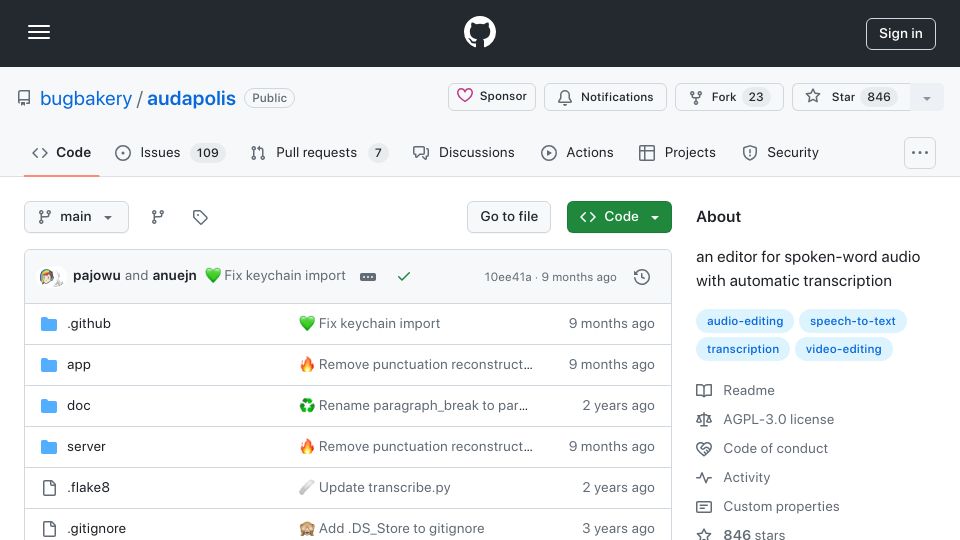960x540 pixels.
Task: Click the Sponsor button
Action: tap(492, 97)
